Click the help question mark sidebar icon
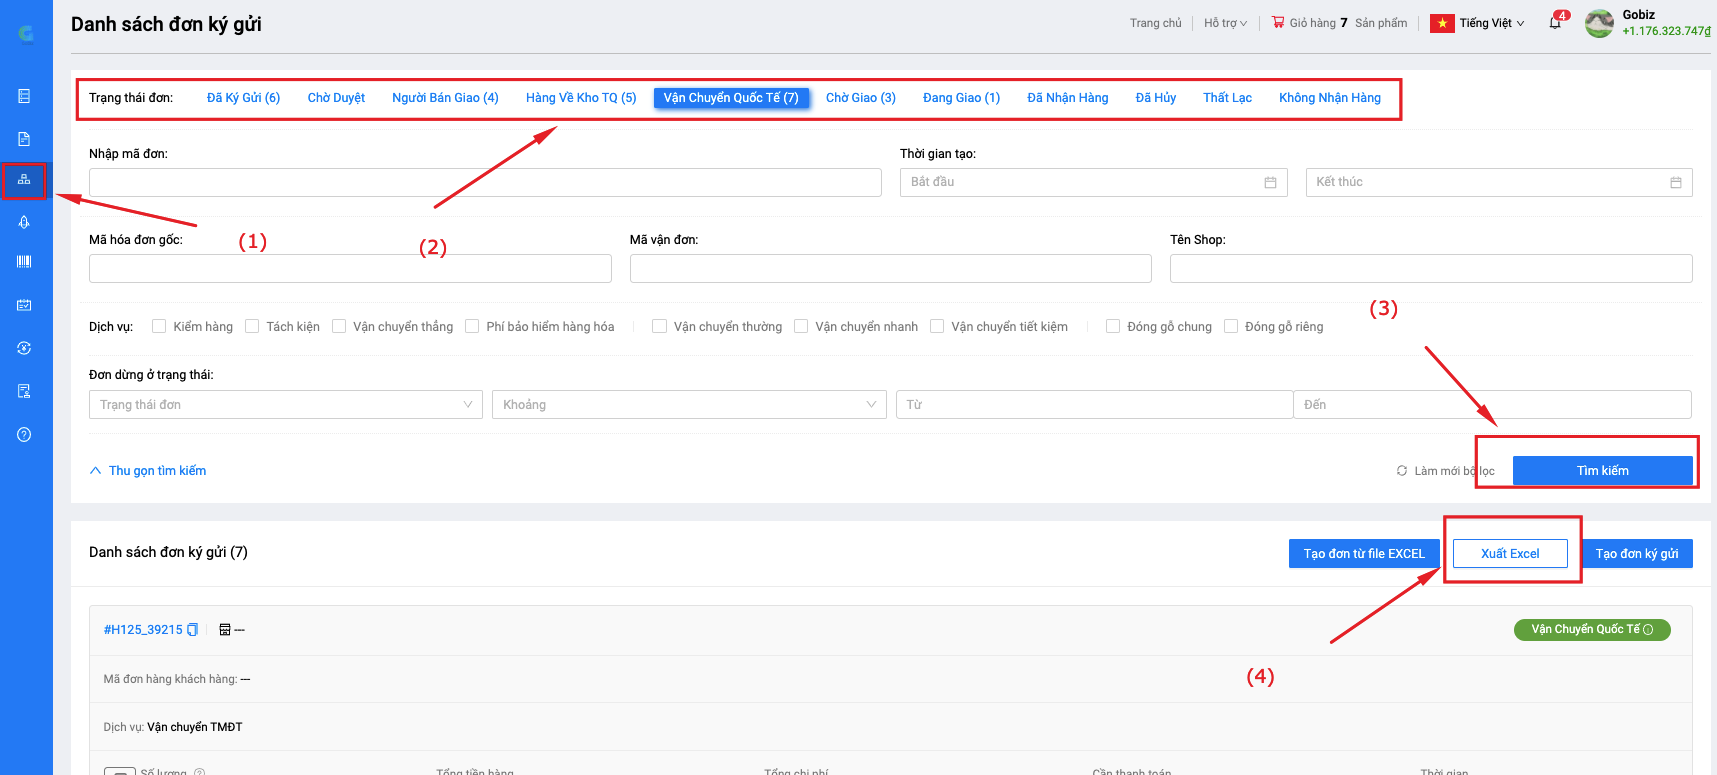Image resolution: width=1717 pixels, height=775 pixels. [24, 435]
